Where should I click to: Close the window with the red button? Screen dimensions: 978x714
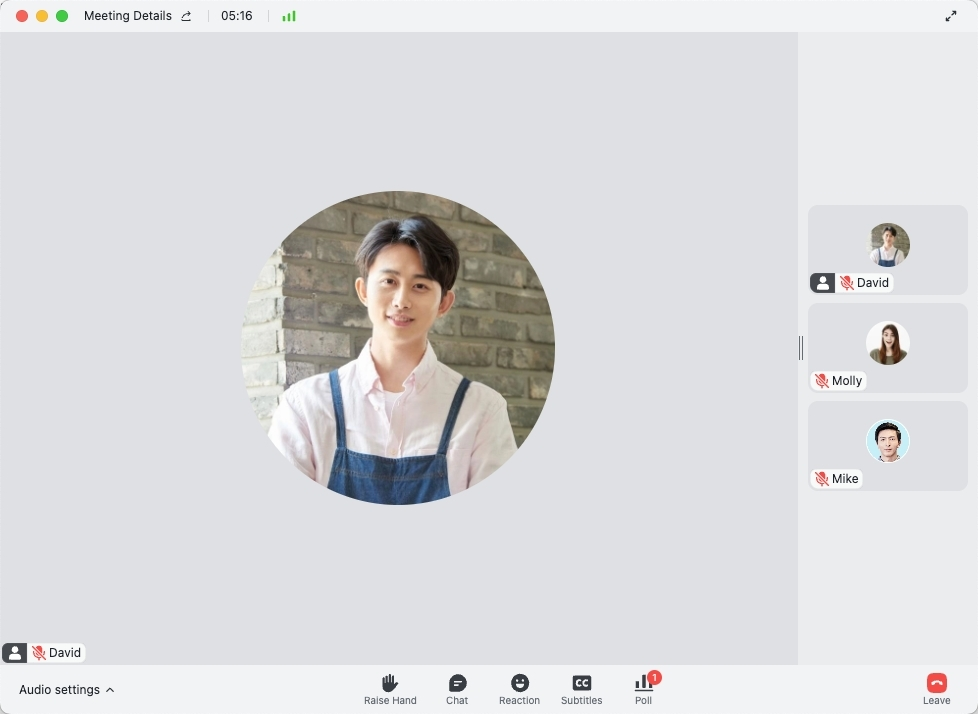22,16
